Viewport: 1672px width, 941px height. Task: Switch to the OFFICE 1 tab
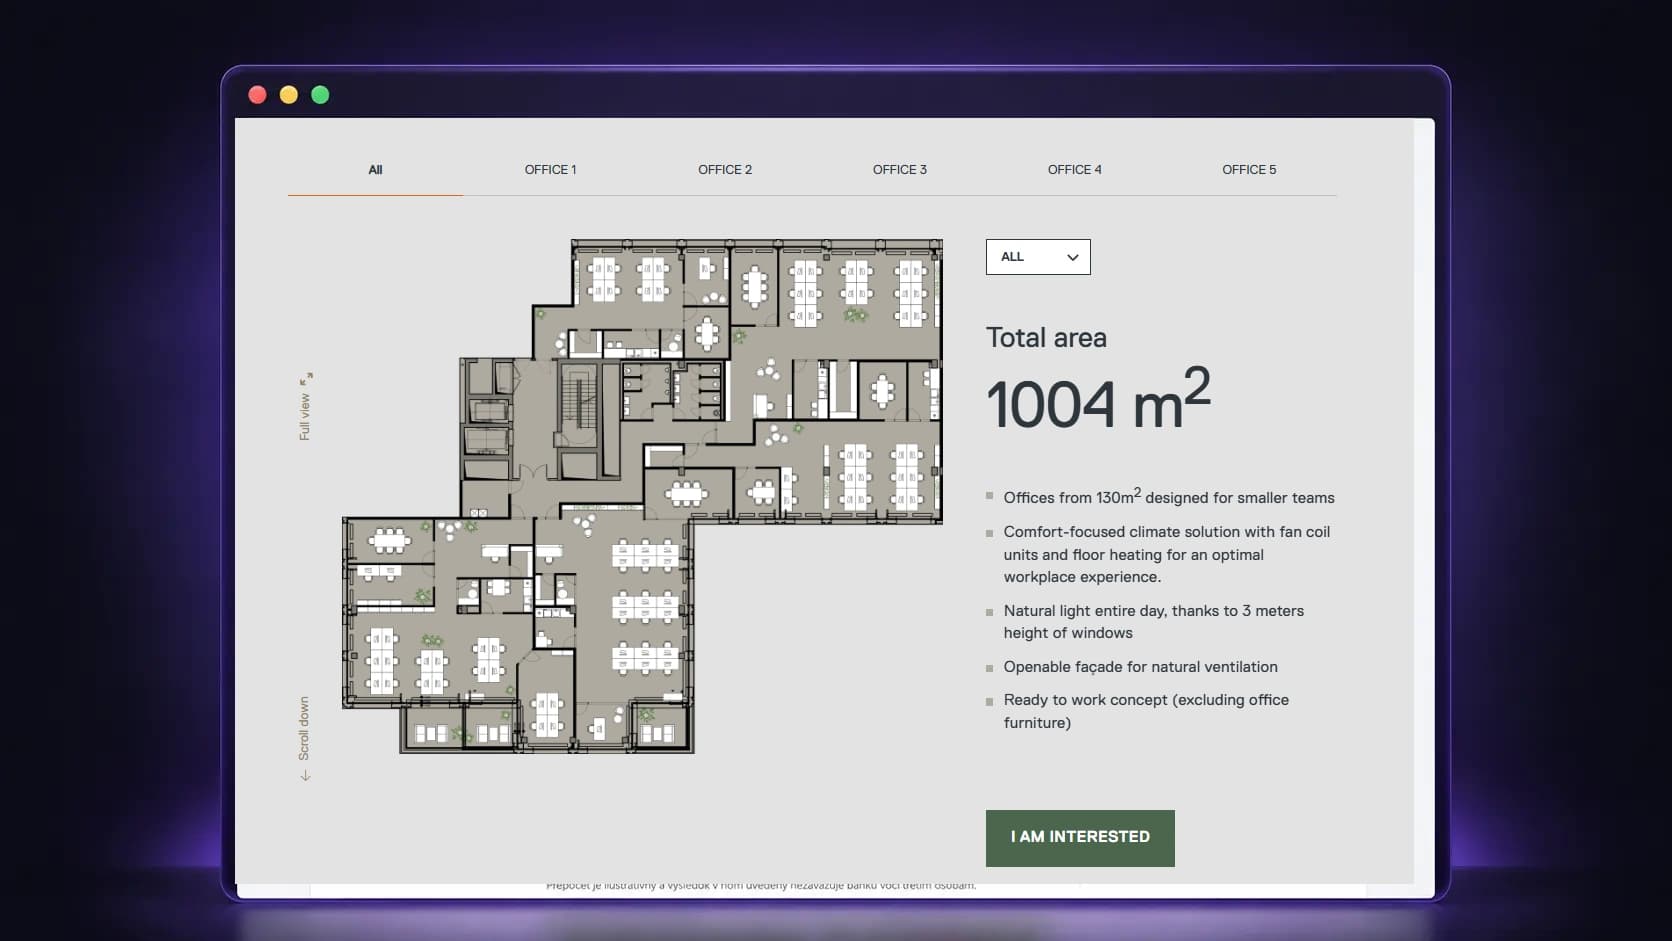pos(550,169)
